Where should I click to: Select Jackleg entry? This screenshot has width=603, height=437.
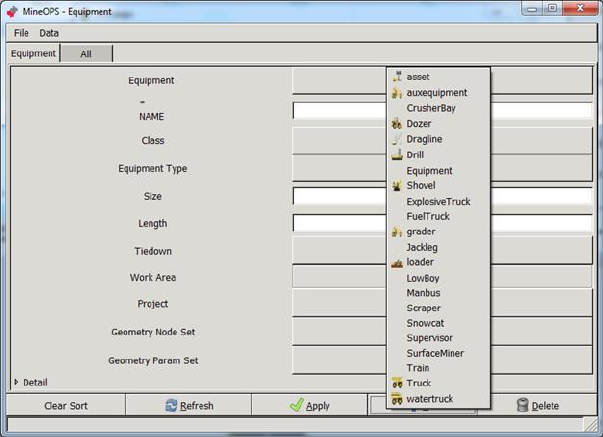(x=438, y=247)
